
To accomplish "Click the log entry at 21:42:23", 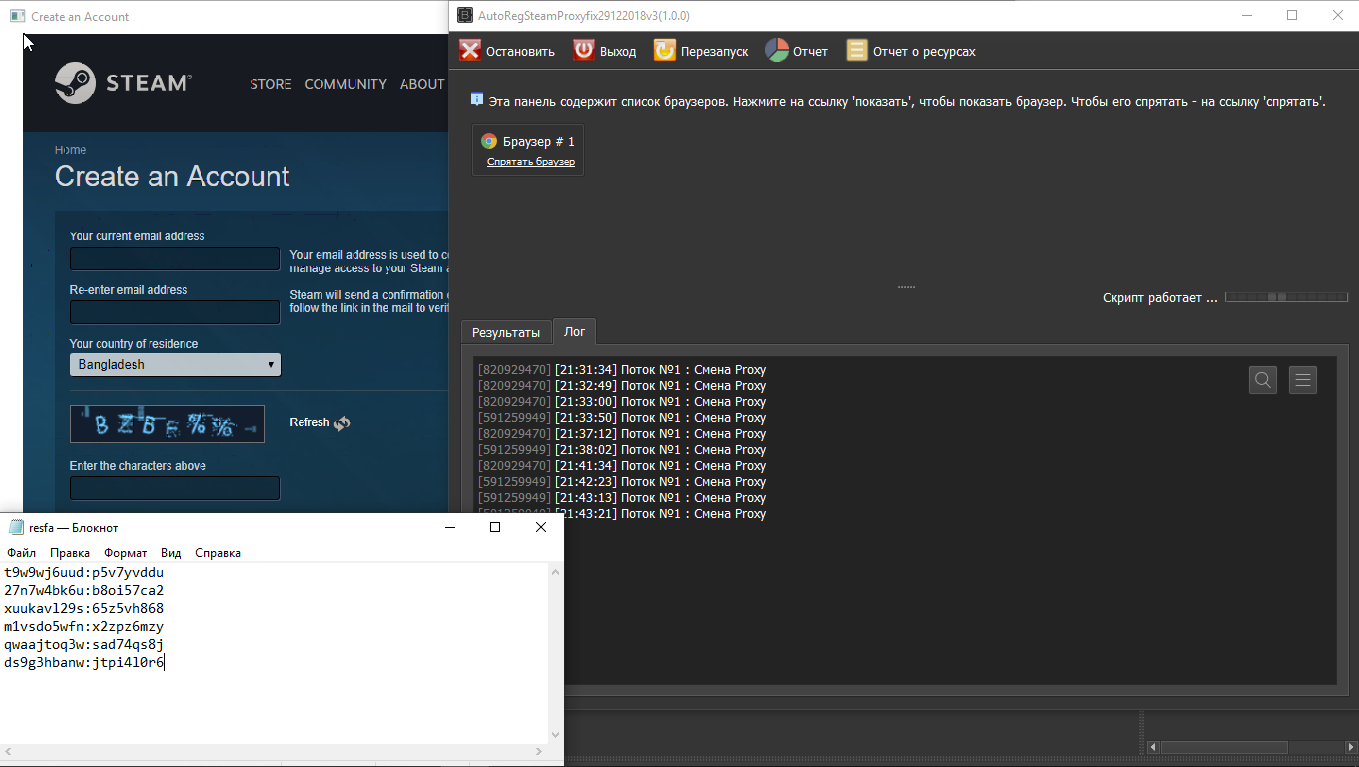I will pos(622,482).
